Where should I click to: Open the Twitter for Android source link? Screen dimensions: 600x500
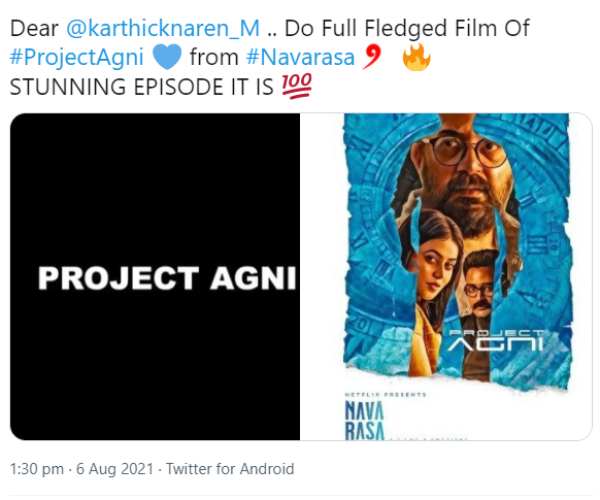click(x=230, y=469)
